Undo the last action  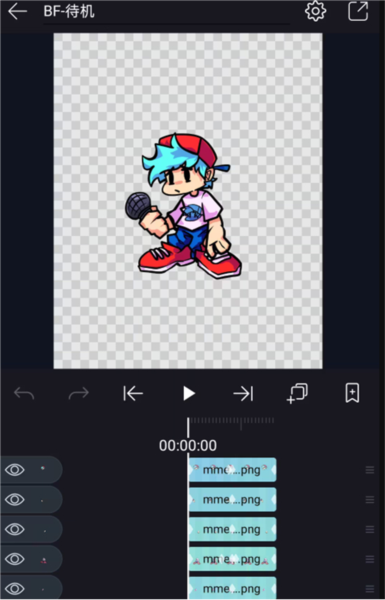[24, 393]
